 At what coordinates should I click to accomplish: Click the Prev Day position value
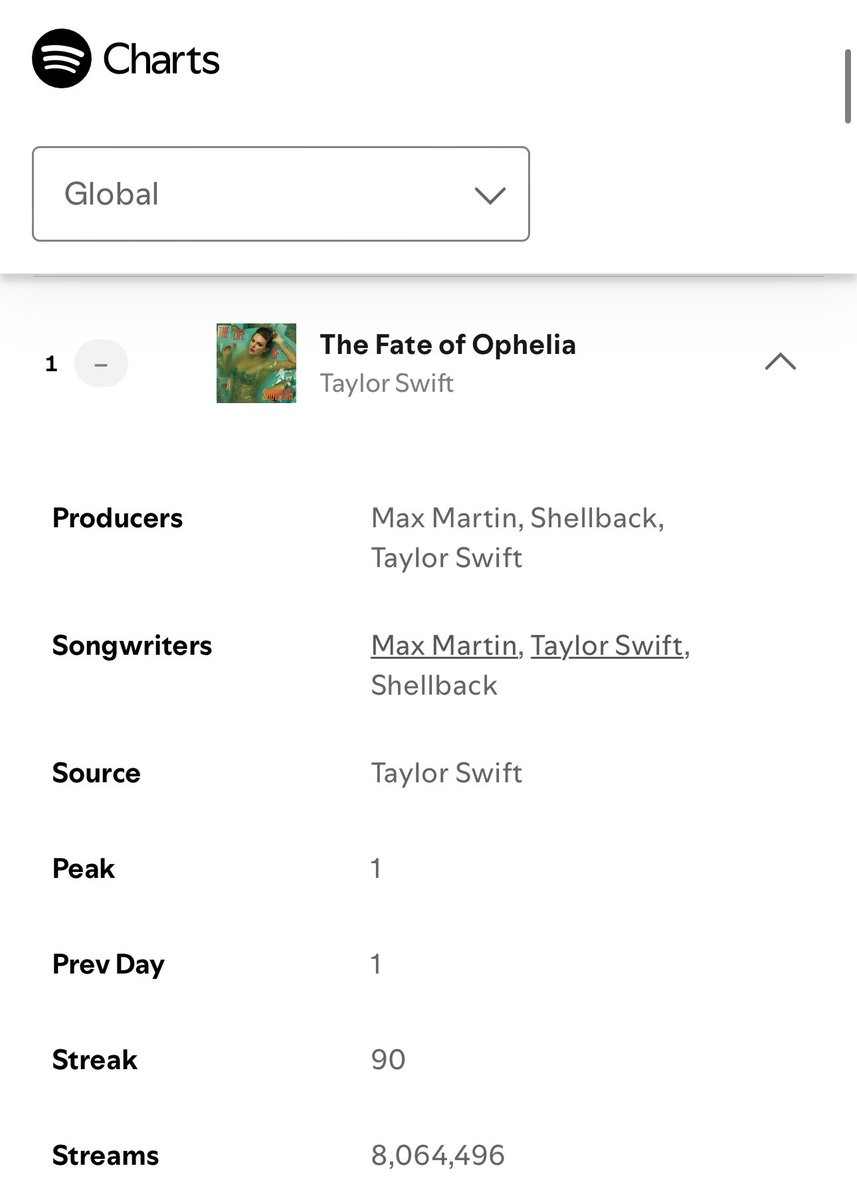[x=376, y=965]
